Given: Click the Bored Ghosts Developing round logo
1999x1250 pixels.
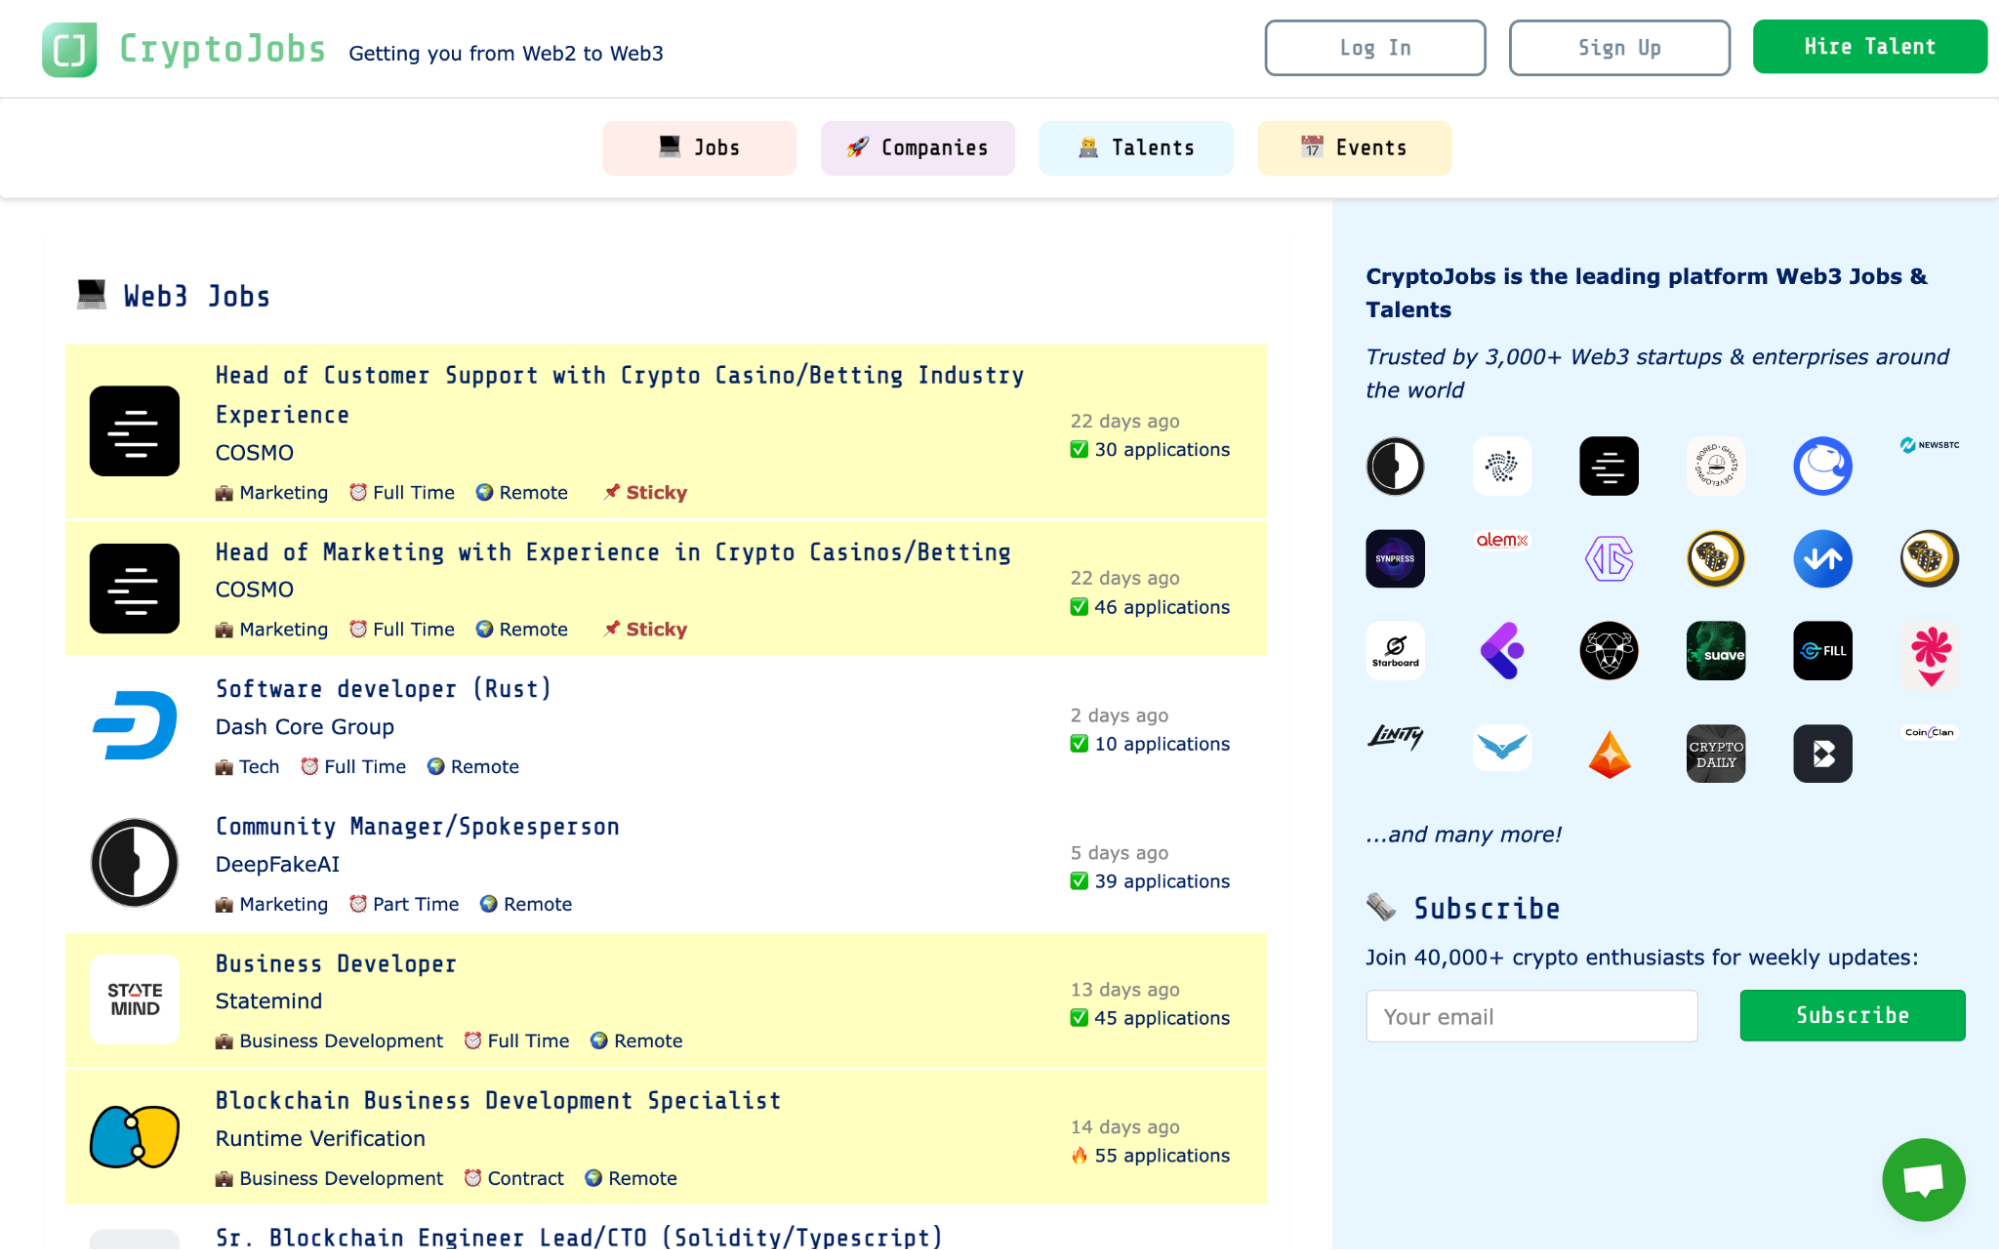Looking at the screenshot, I should click(1716, 466).
